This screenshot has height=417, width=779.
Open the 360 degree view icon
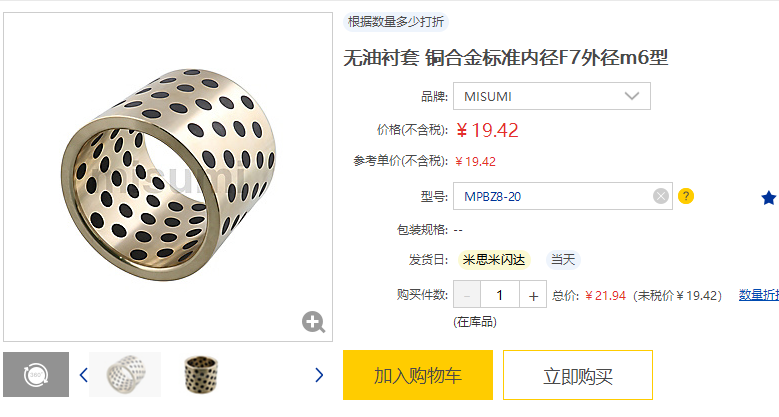click(x=36, y=374)
